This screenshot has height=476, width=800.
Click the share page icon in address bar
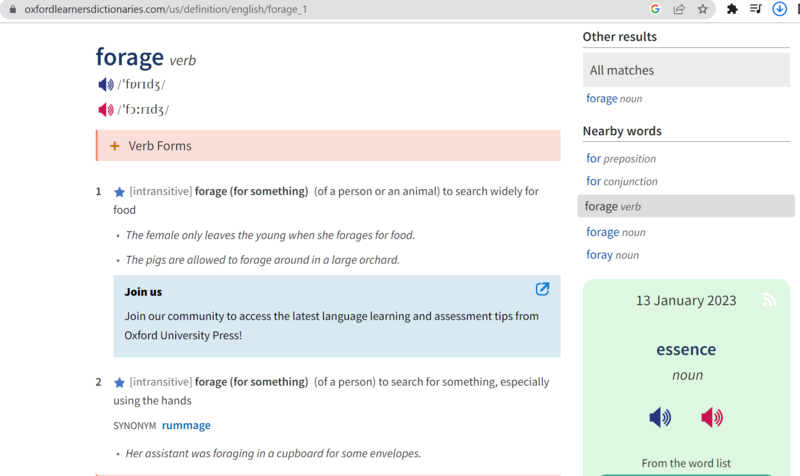[679, 9]
